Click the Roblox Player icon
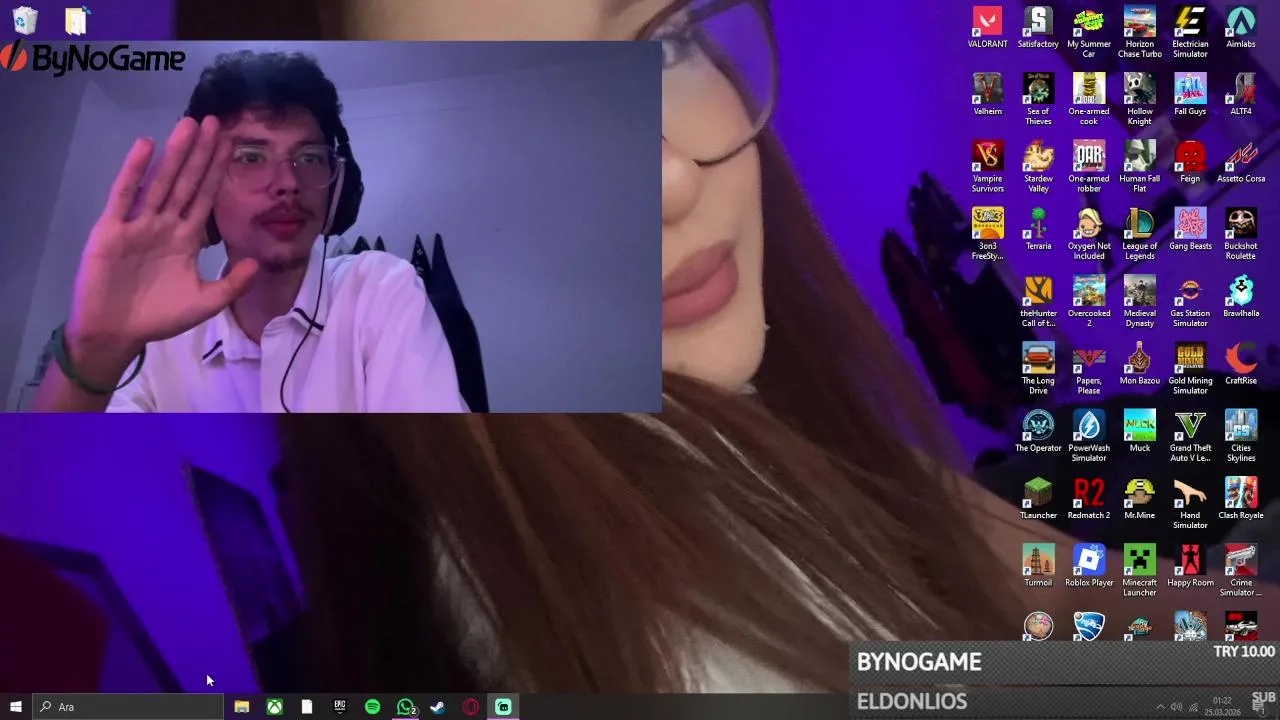The height and width of the screenshot is (720, 1280). click(x=1089, y=563)
